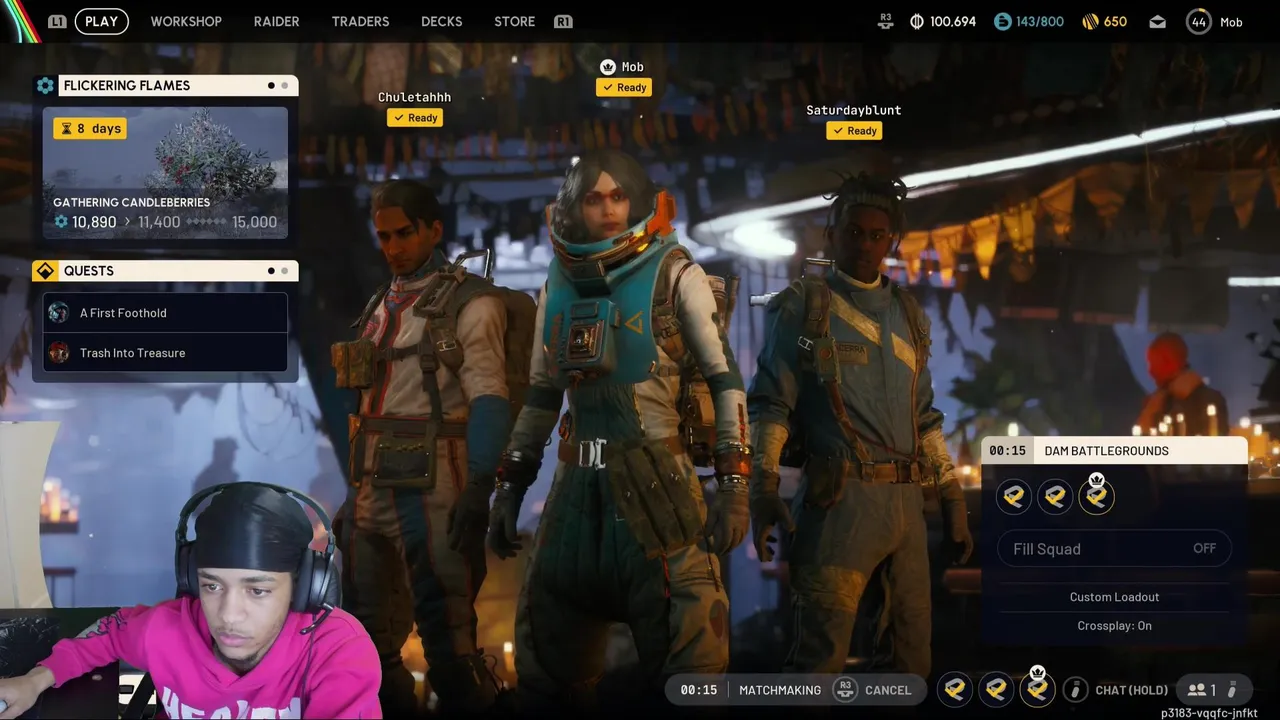The image size is (1280, 720).
Task: Open the Custom Loadout option
Action: [x=1114, y=597]
